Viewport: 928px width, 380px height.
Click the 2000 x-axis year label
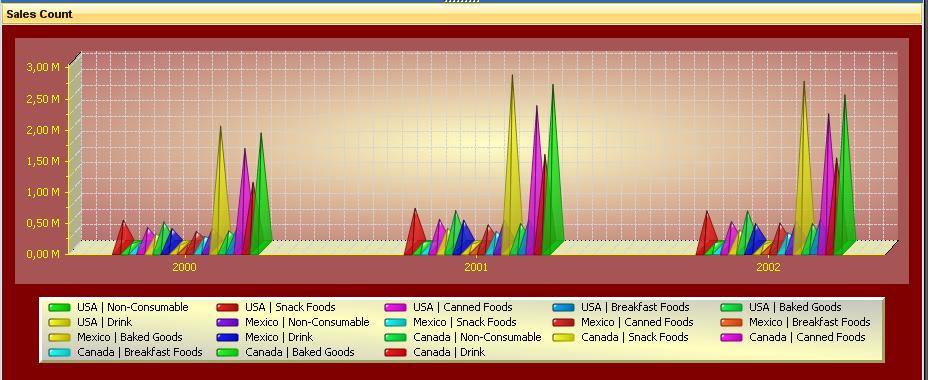(x=184, y=268)
